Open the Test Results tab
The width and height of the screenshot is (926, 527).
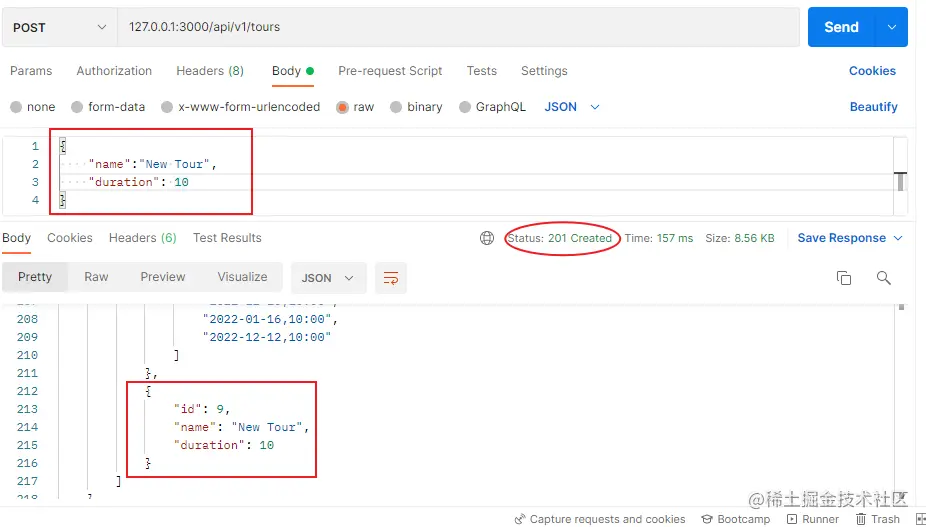pos(227,238)
